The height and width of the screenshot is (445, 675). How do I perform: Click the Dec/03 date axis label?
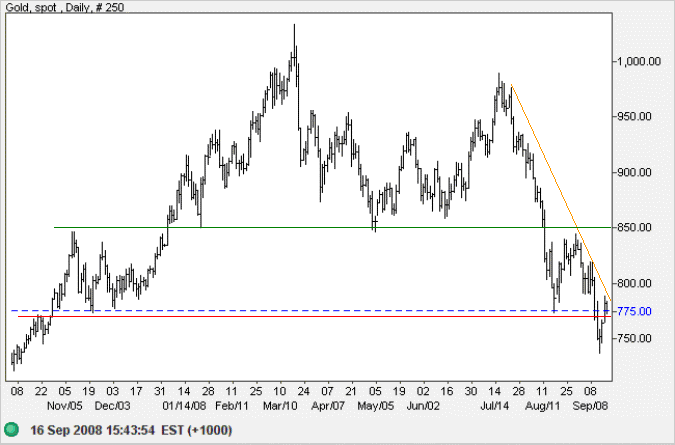click(x=112, y=405)
